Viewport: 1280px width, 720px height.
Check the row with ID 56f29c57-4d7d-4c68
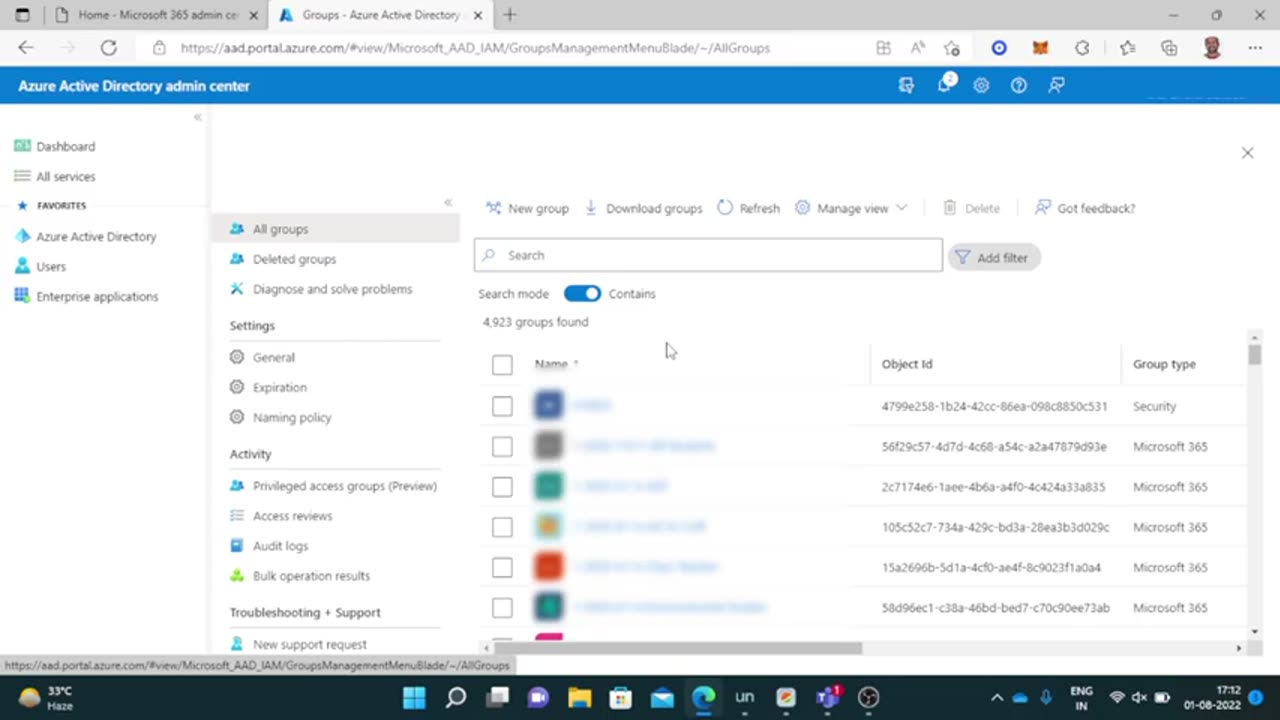502,446
